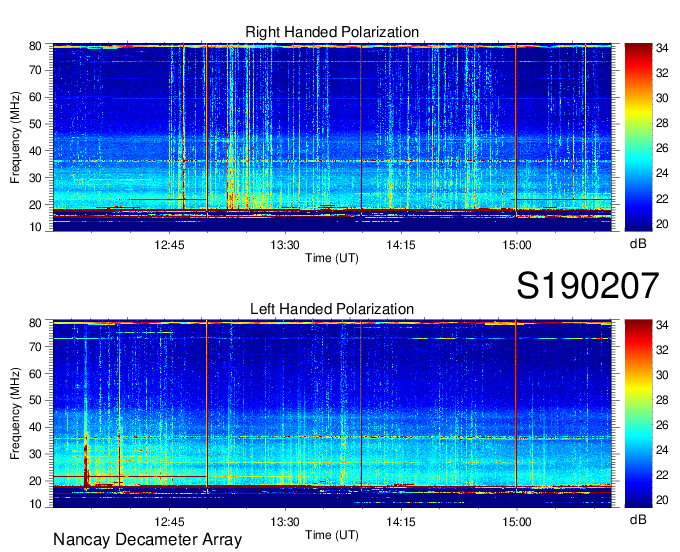Screen dimensions: 680x552
Task: Click inside the right-handed polarization spectrogram
Action: click(x=332, y=137)
